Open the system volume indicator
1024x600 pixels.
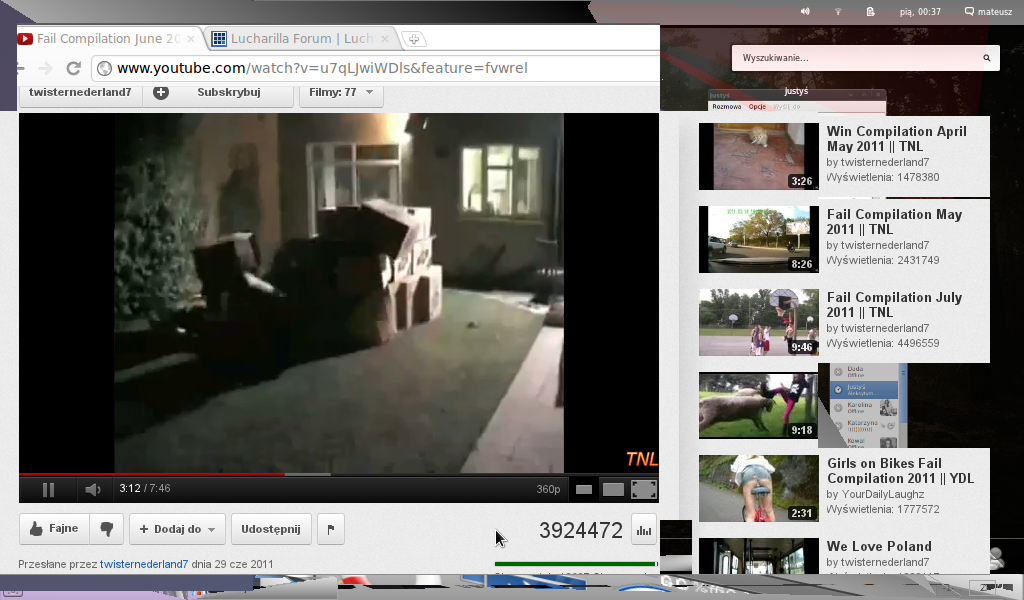[805, 11]
